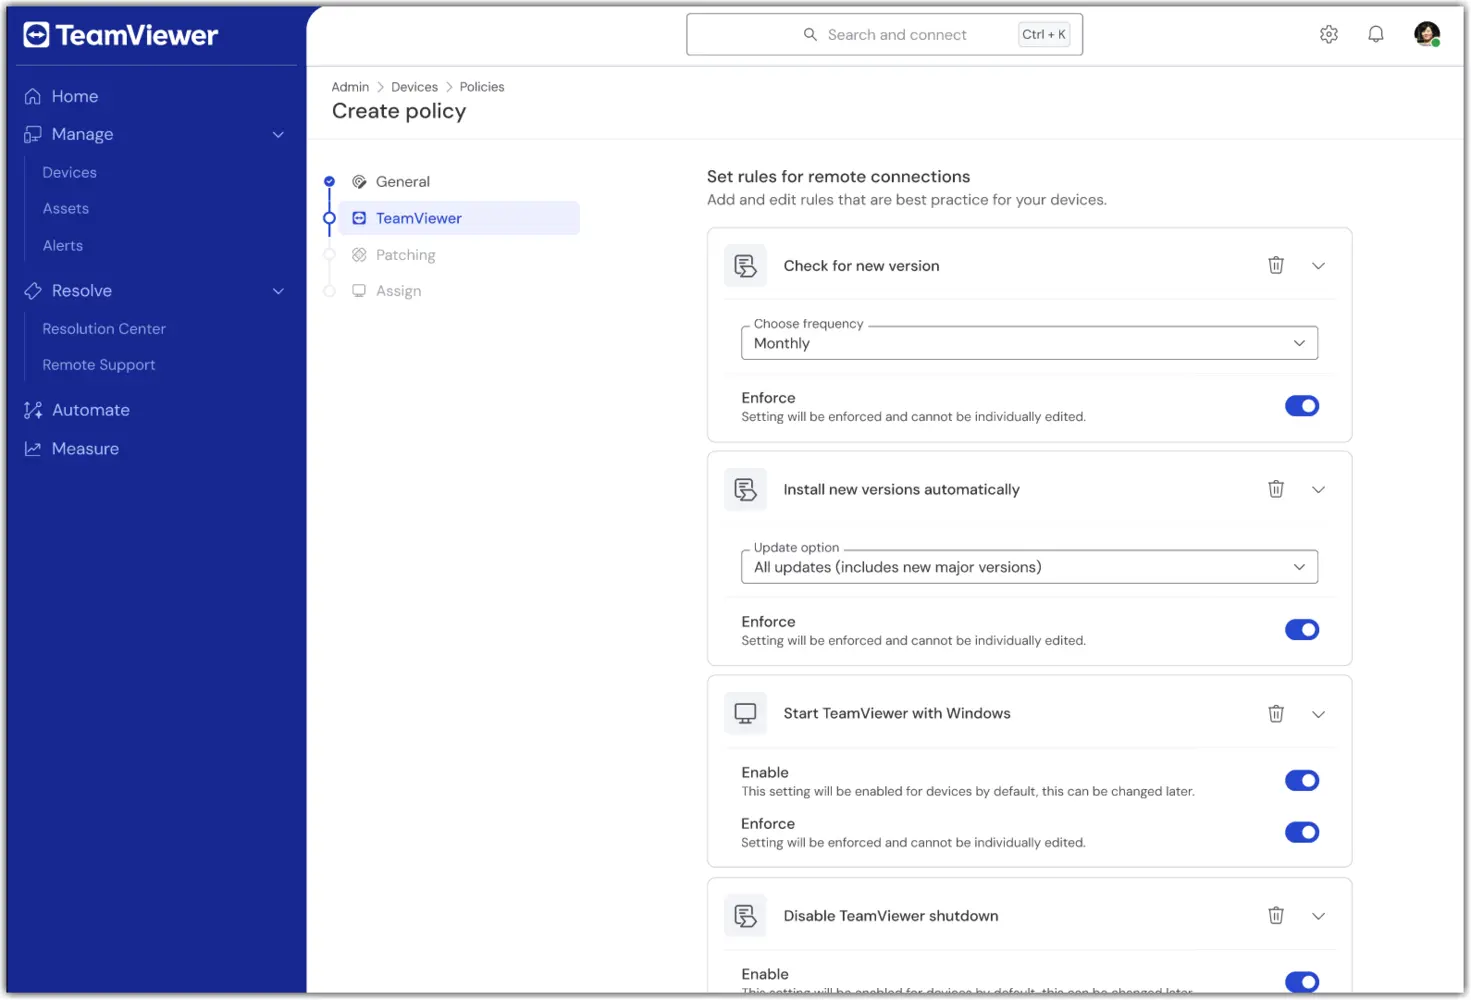The image size is (1471, 1000).
Task: Toggle Enforce for Check for new version
Action: [1302, 406]
